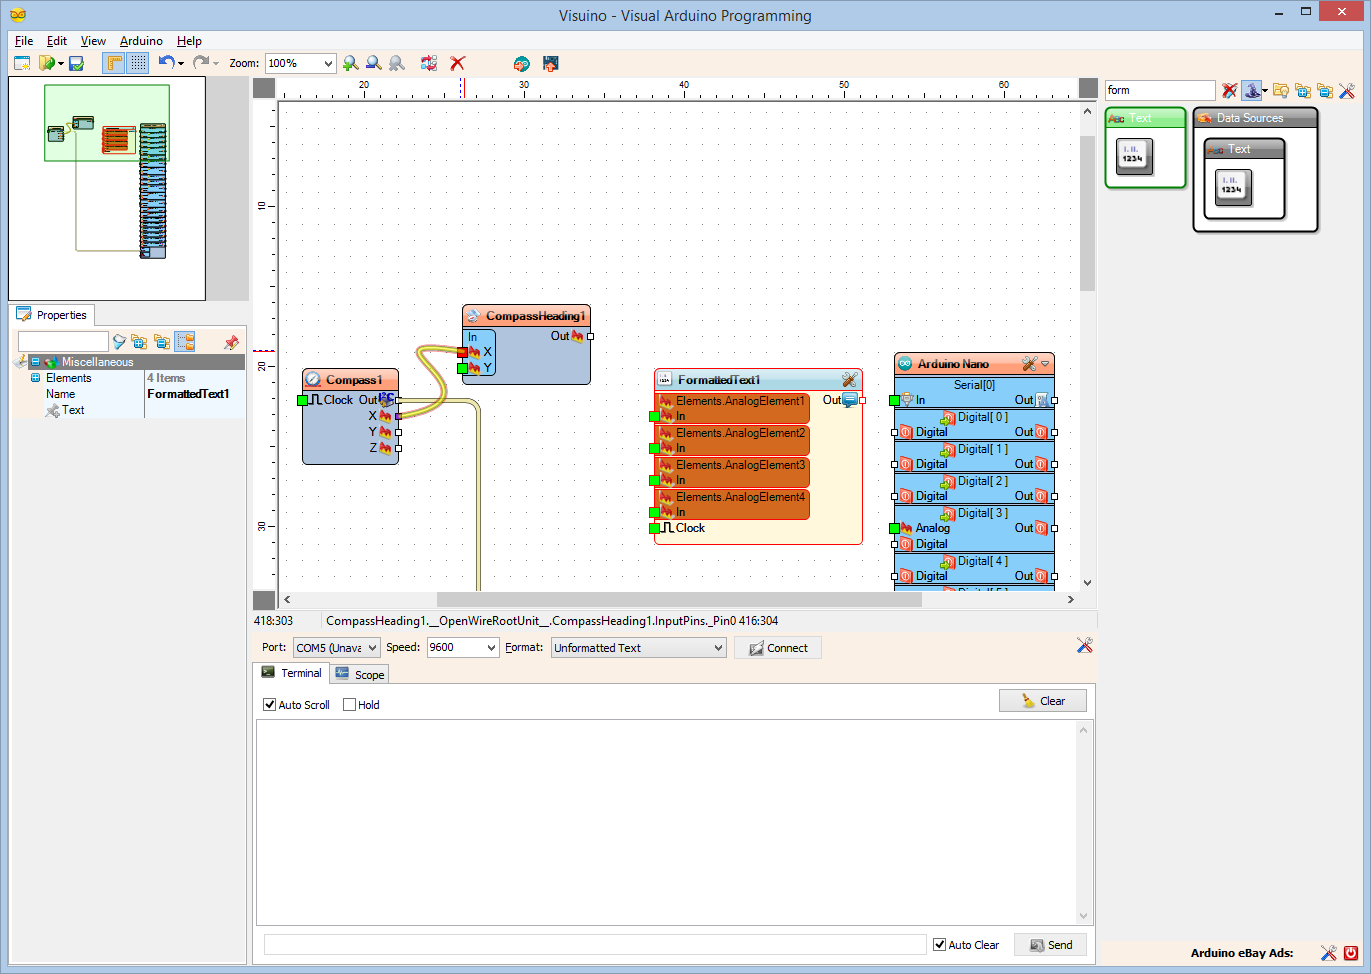Open the wizard hat dropdown arrow
The height and width of the screenshot is (974, 1371).
(x=1265, y=91)
